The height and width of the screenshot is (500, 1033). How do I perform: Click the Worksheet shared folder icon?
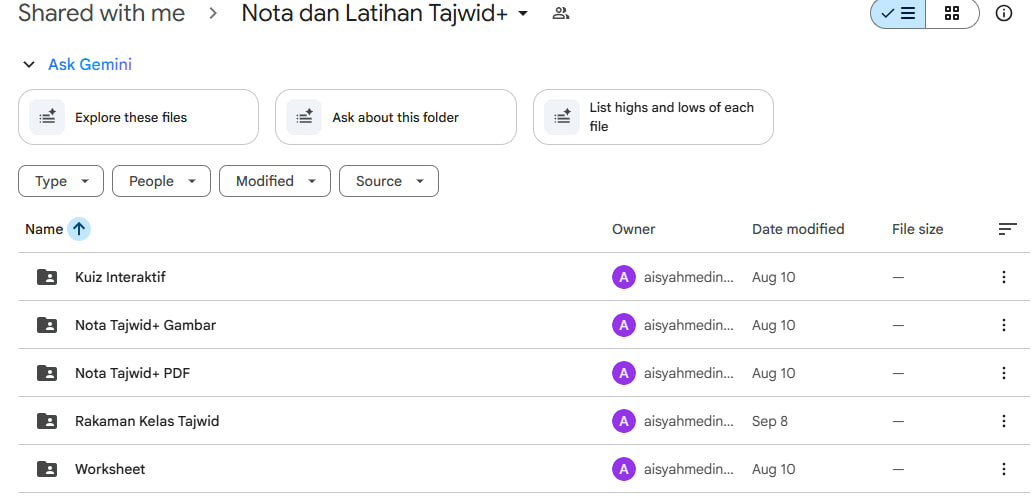click(46, 469)
